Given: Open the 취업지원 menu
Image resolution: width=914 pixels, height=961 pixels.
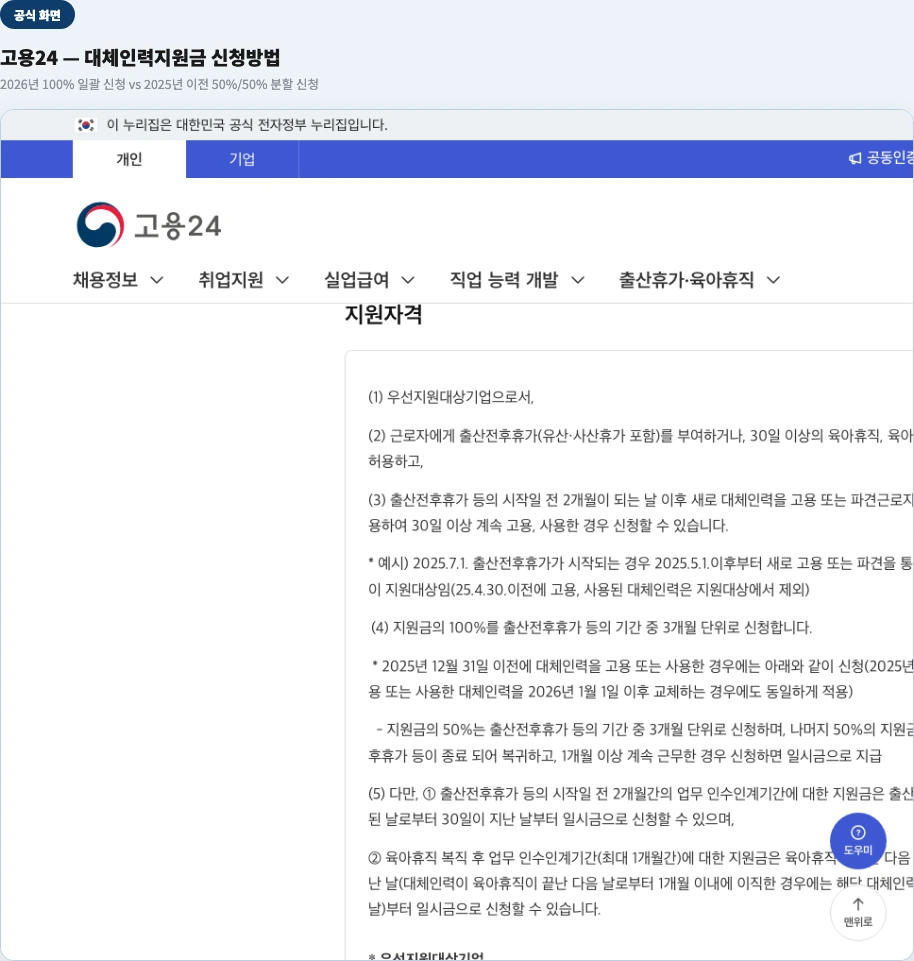Looking at the screenshot, I should 244,280.
